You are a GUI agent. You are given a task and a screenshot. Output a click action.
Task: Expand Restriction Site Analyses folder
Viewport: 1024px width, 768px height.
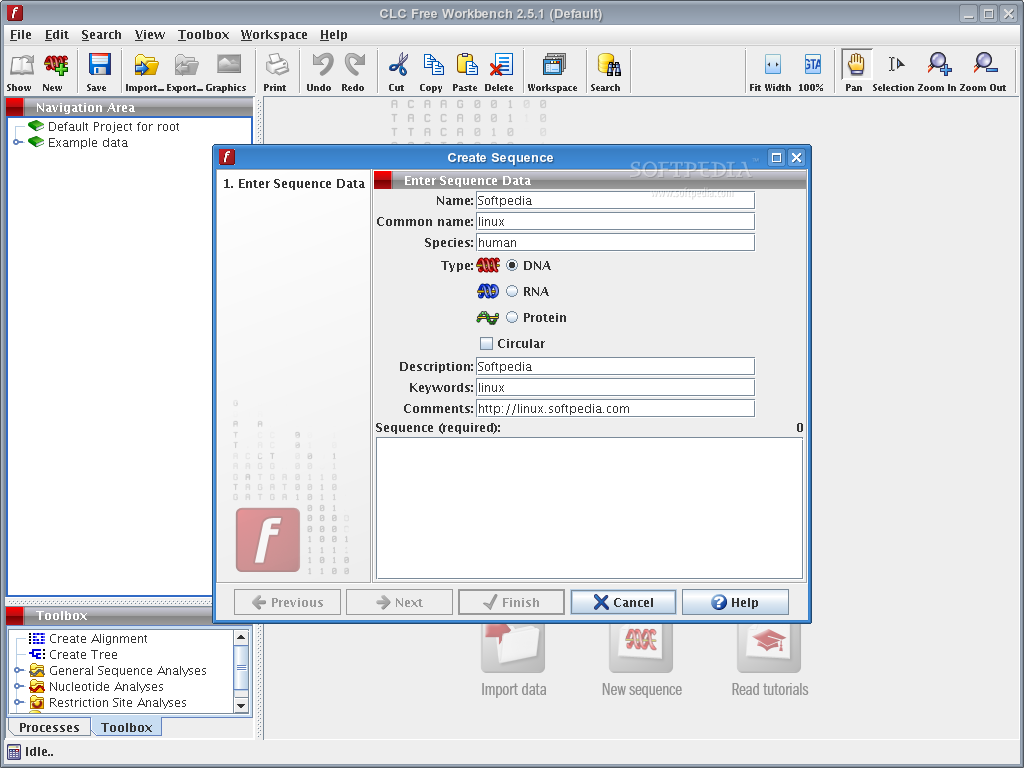19,703
